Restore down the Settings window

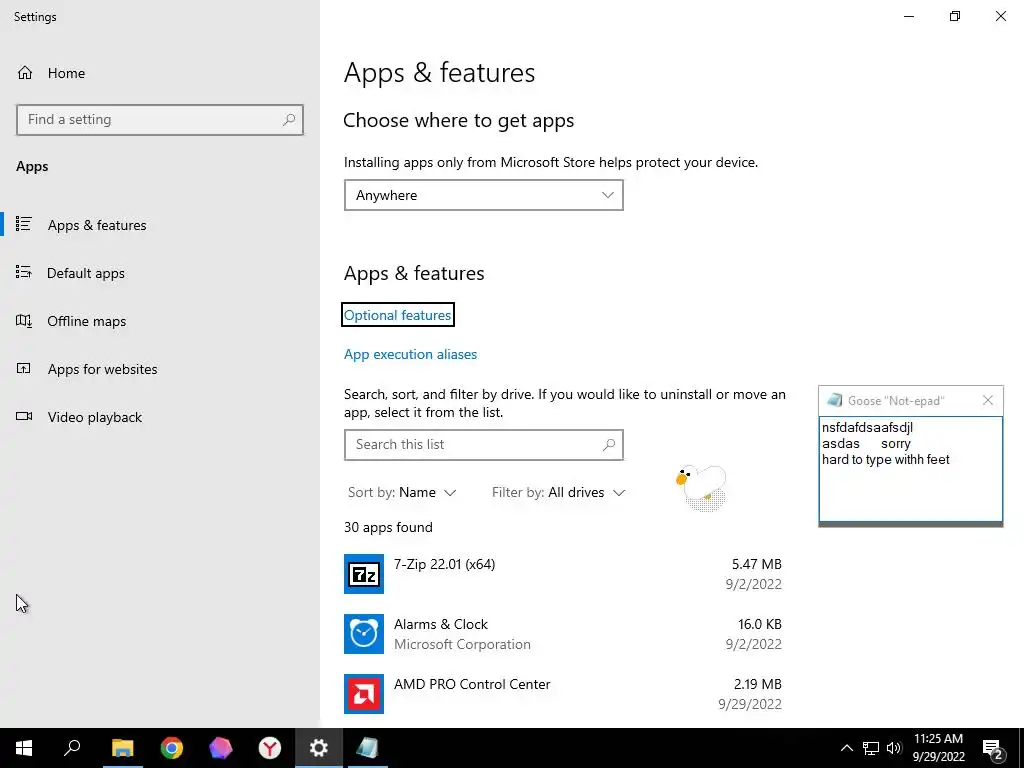955,16
